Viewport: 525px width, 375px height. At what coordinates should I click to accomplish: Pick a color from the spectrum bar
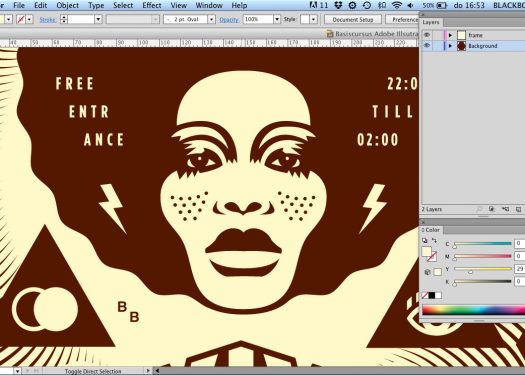[x=473, y=310]
